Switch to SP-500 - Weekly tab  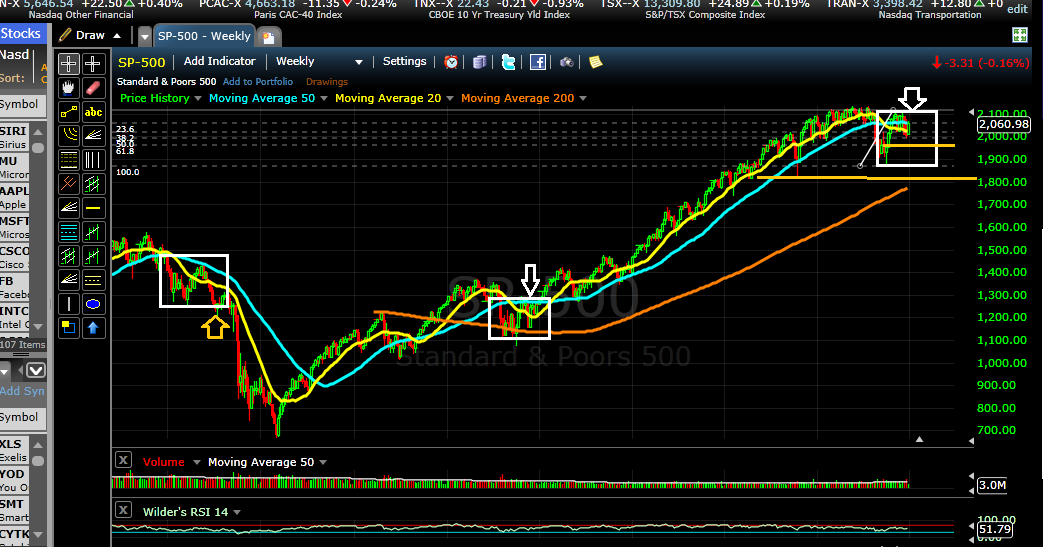[x=204, y=36]
